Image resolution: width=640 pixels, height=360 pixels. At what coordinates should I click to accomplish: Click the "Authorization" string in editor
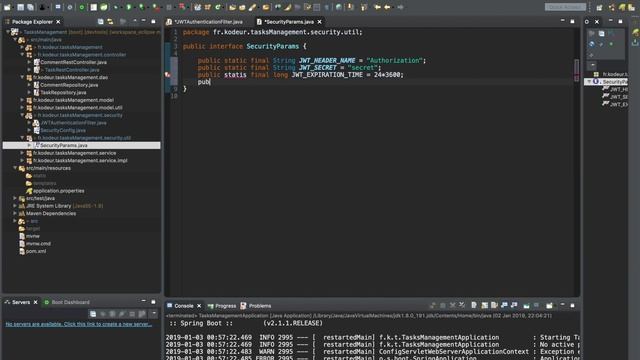click(394, 60)
